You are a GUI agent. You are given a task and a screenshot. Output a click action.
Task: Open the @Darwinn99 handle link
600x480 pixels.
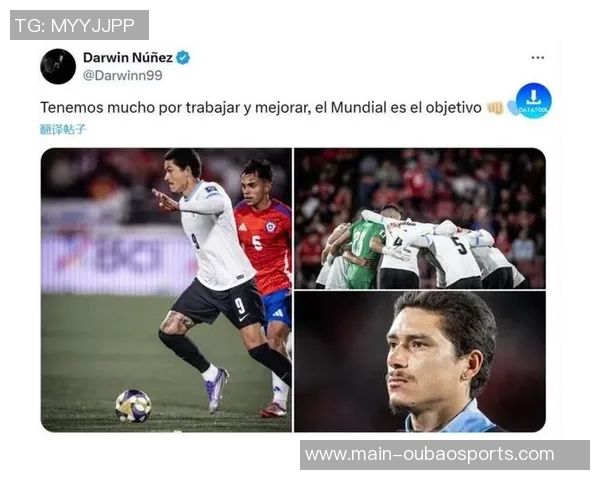[122, 75]
